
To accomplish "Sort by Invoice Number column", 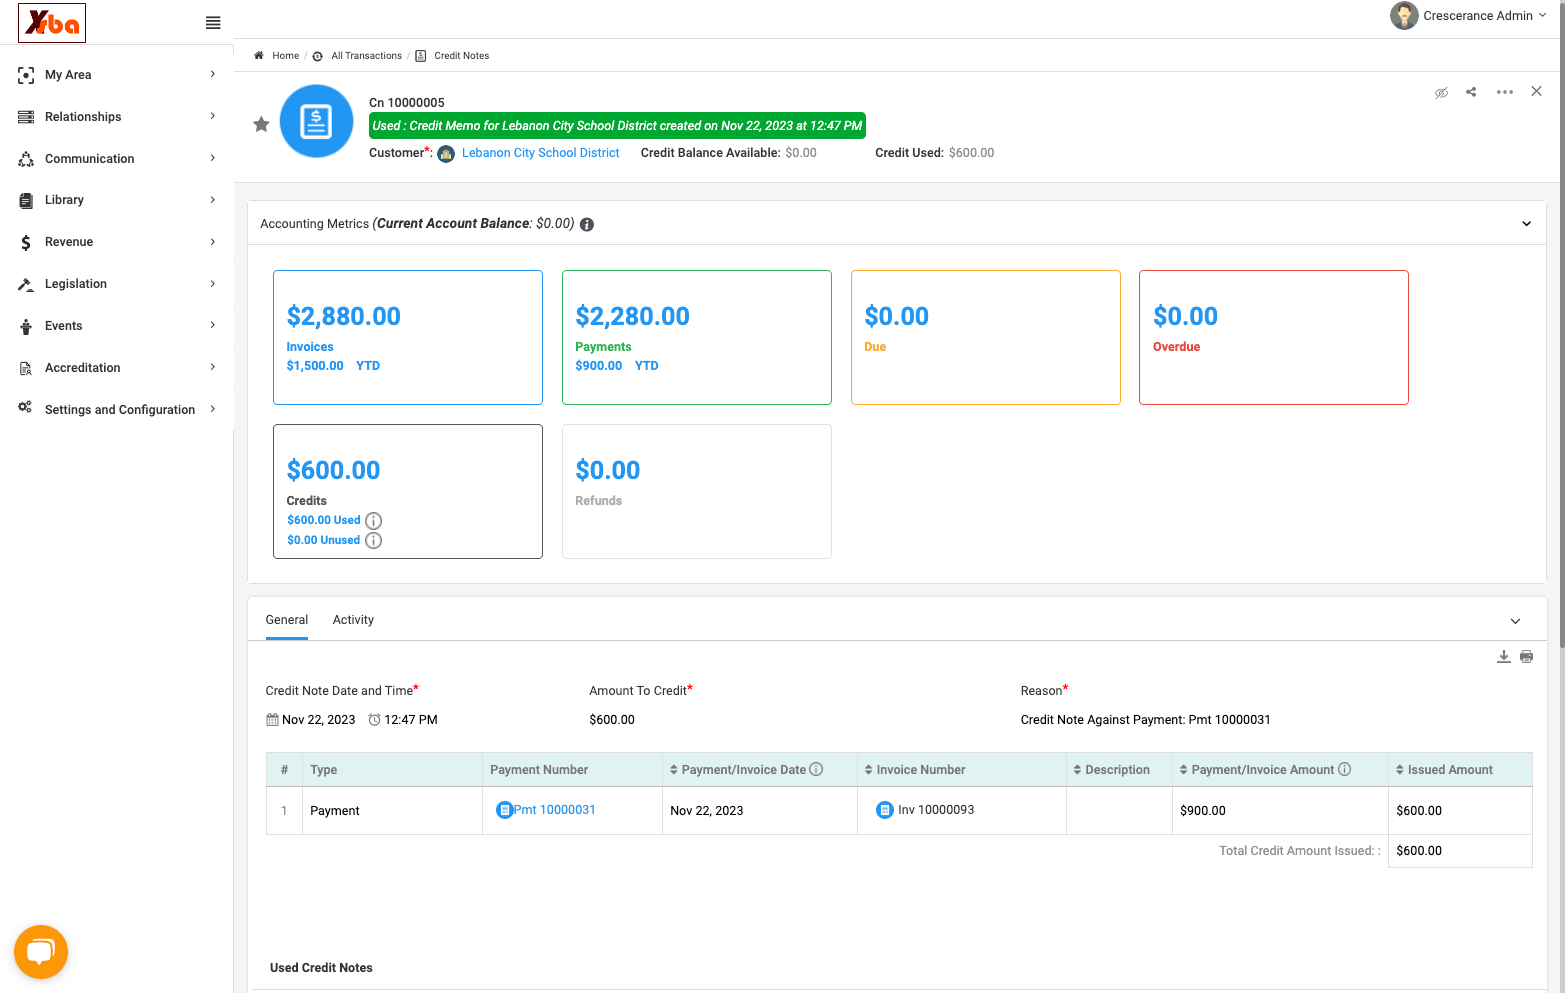I will click(915, 770).
